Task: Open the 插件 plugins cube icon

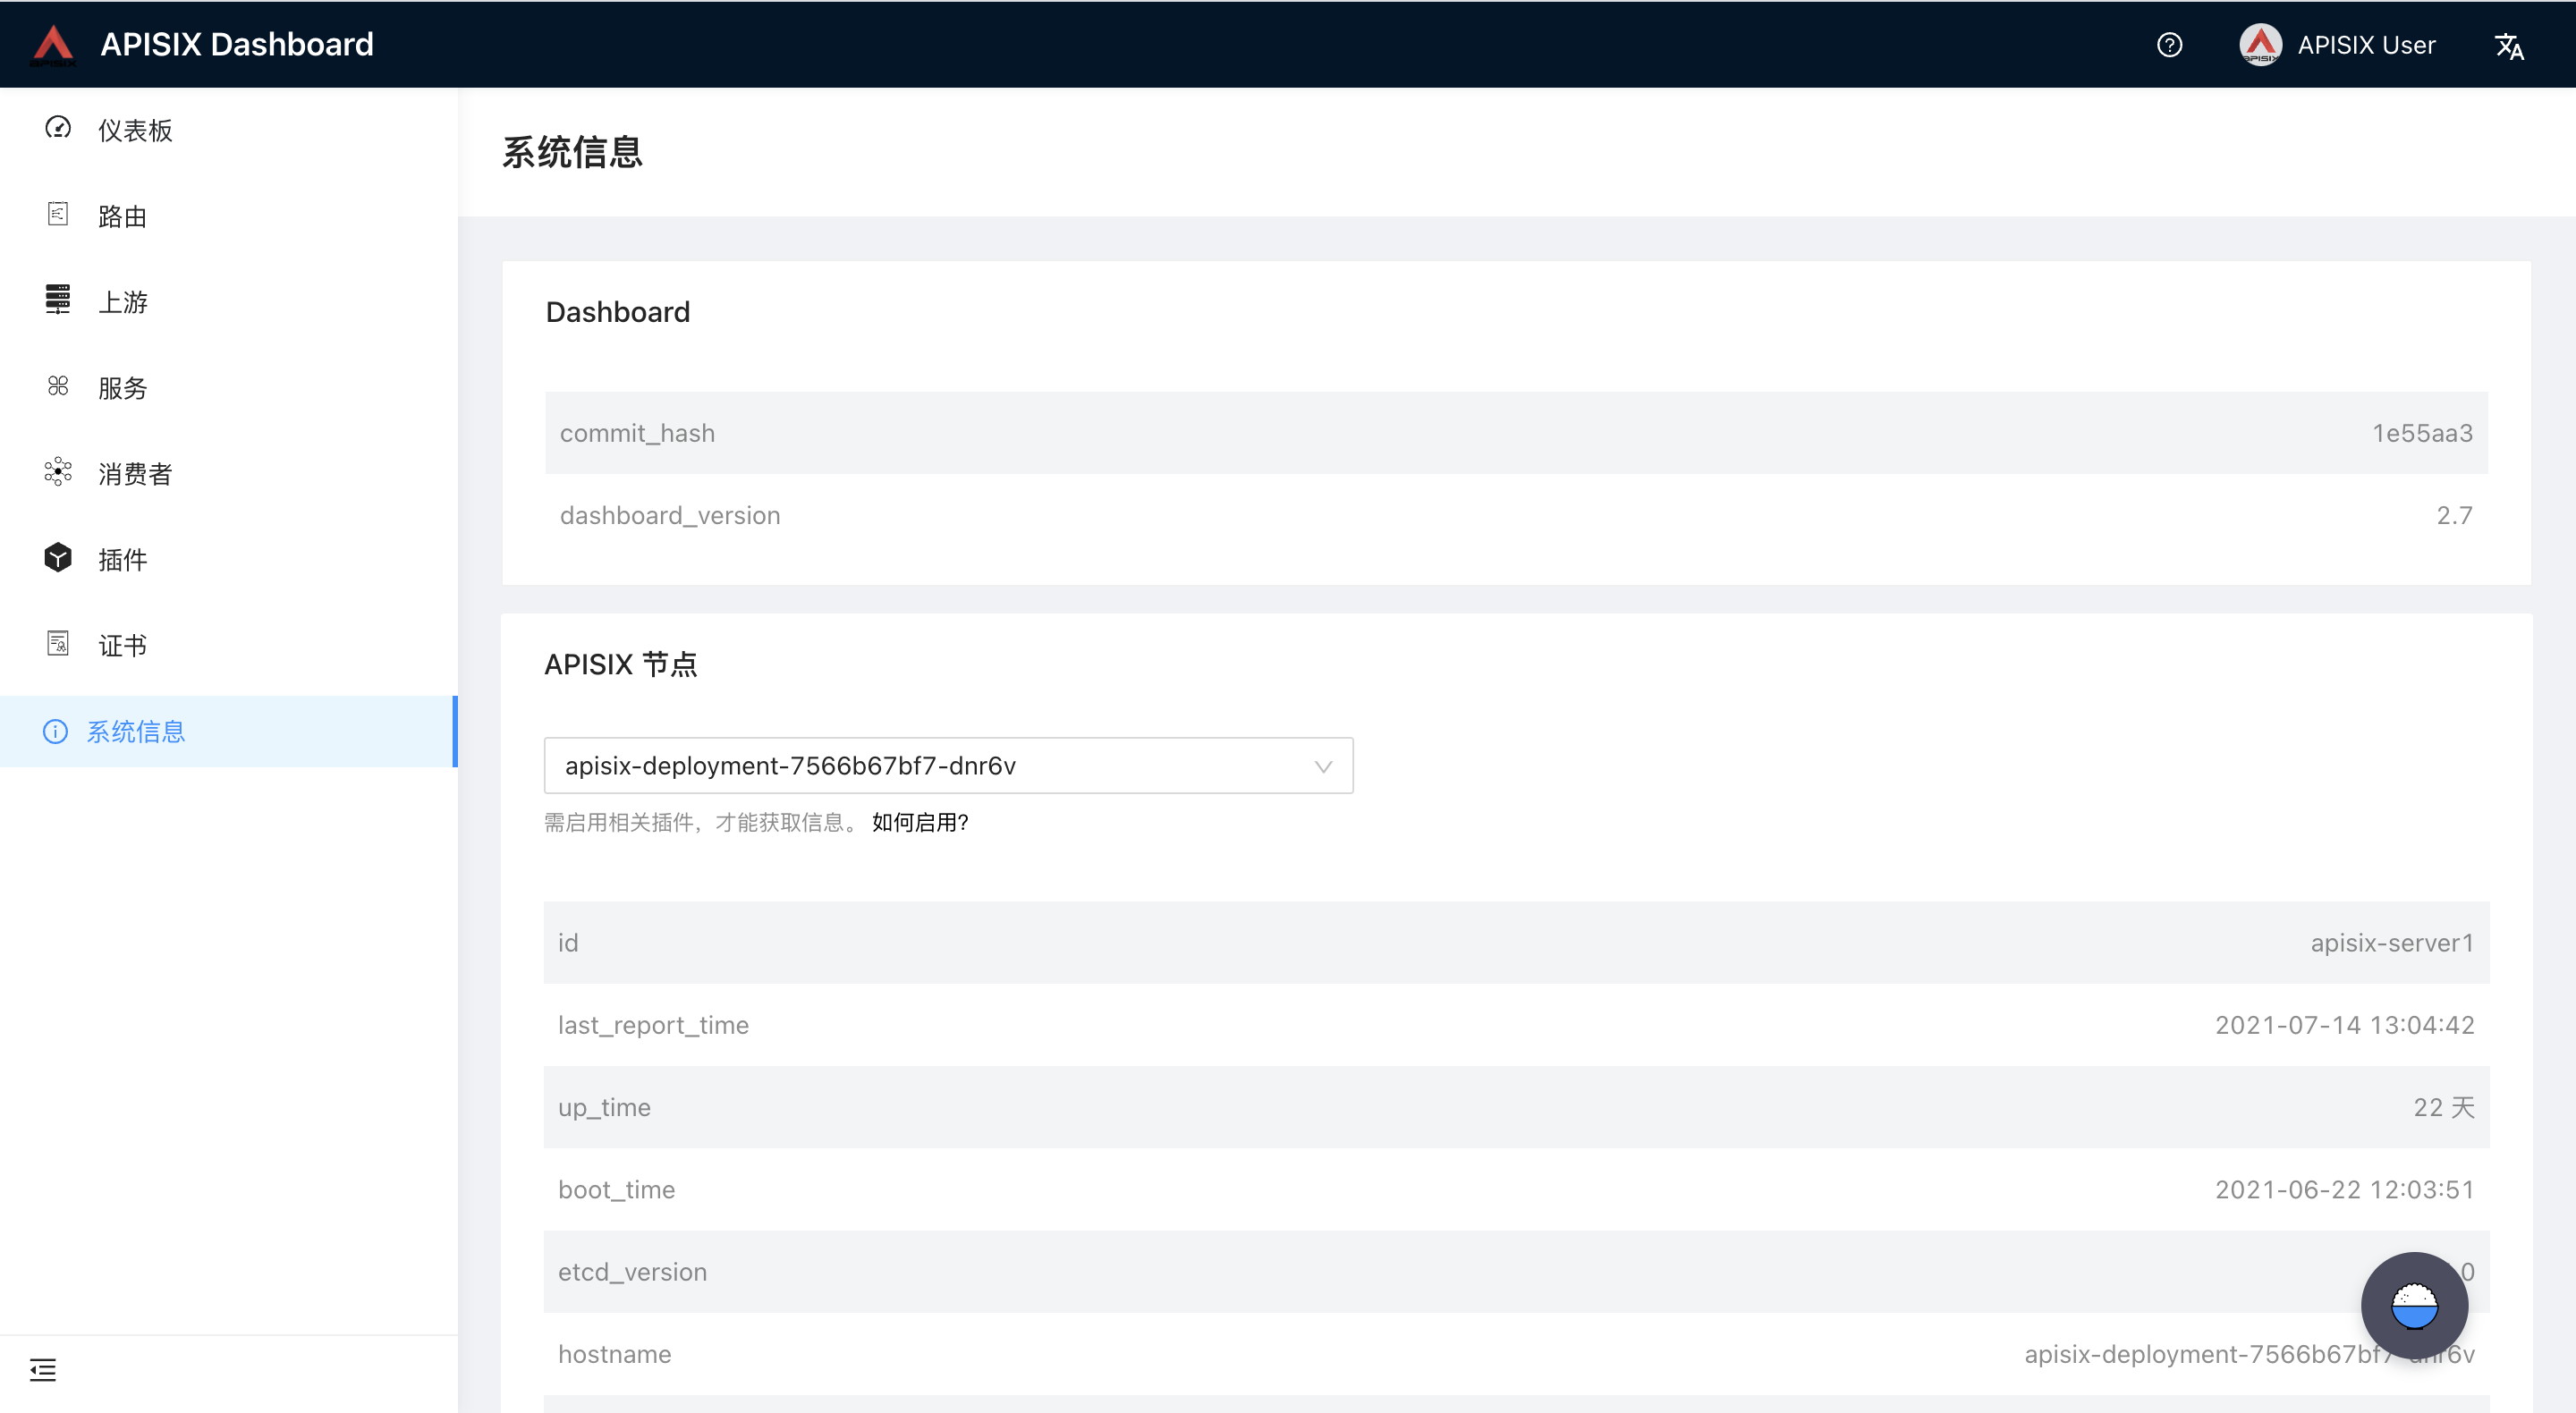Action: click(57, 559)
